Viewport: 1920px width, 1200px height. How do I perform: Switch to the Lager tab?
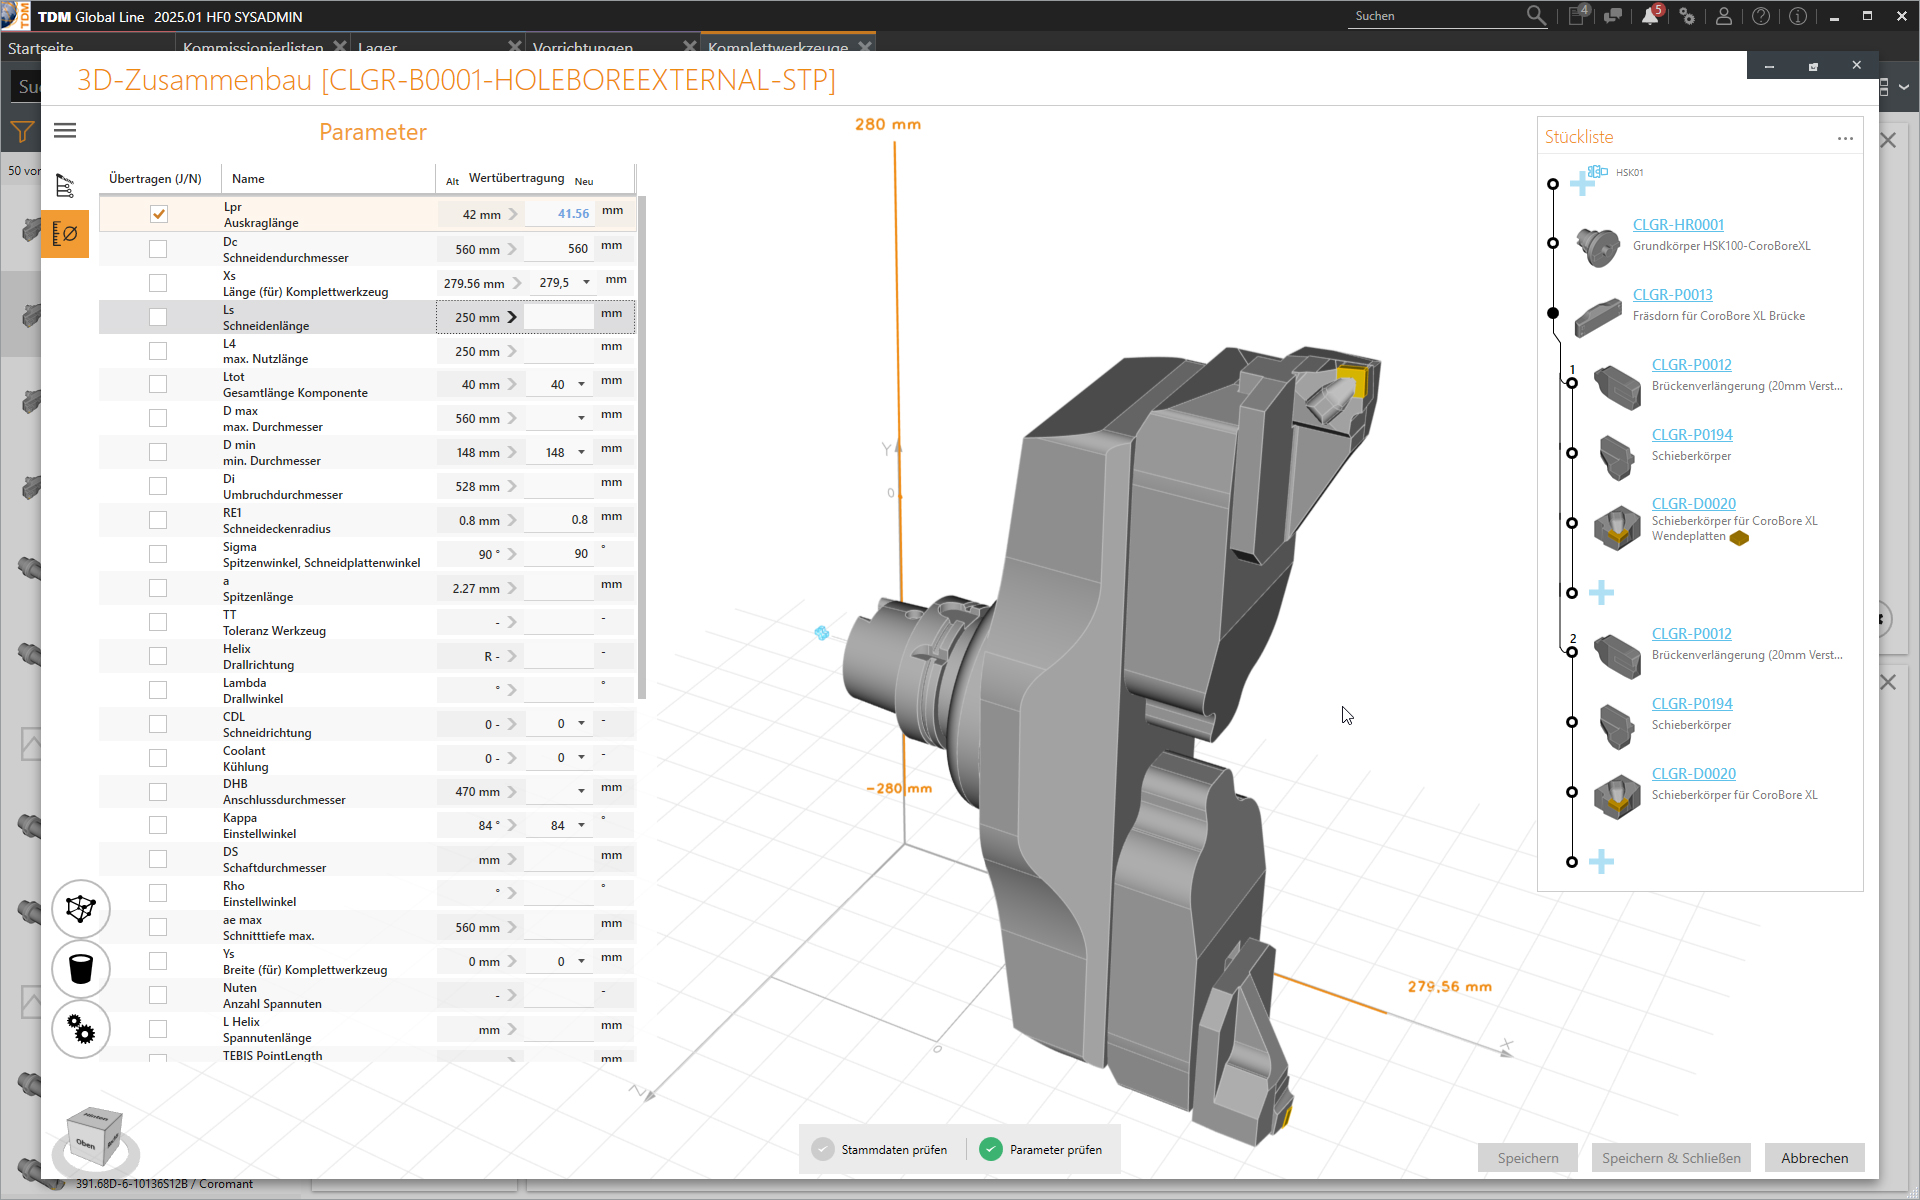[377, 47]
